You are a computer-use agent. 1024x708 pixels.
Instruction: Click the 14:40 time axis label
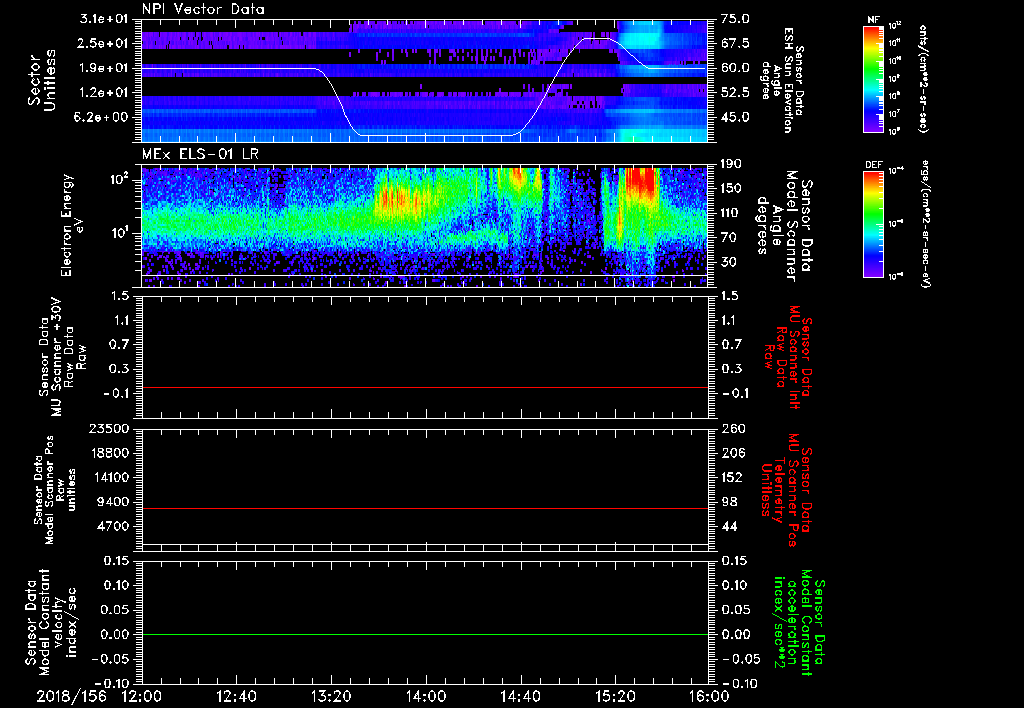pos(519,696)
